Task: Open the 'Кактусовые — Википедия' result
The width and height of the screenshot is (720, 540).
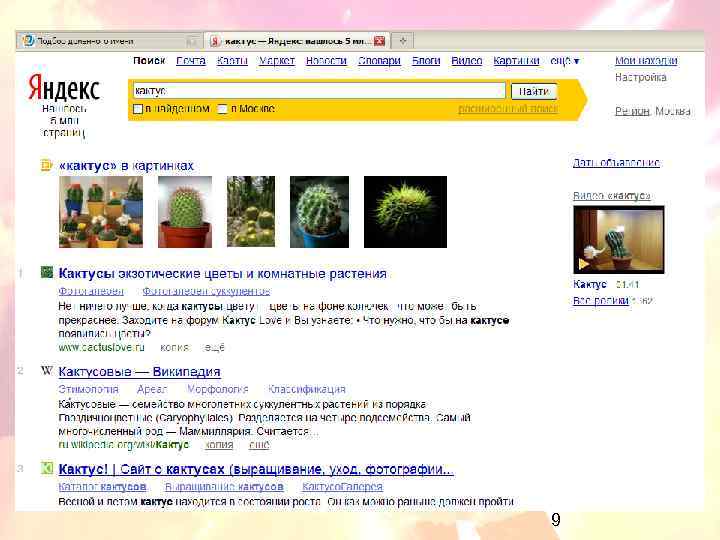Action: click(x=140, y=371)
